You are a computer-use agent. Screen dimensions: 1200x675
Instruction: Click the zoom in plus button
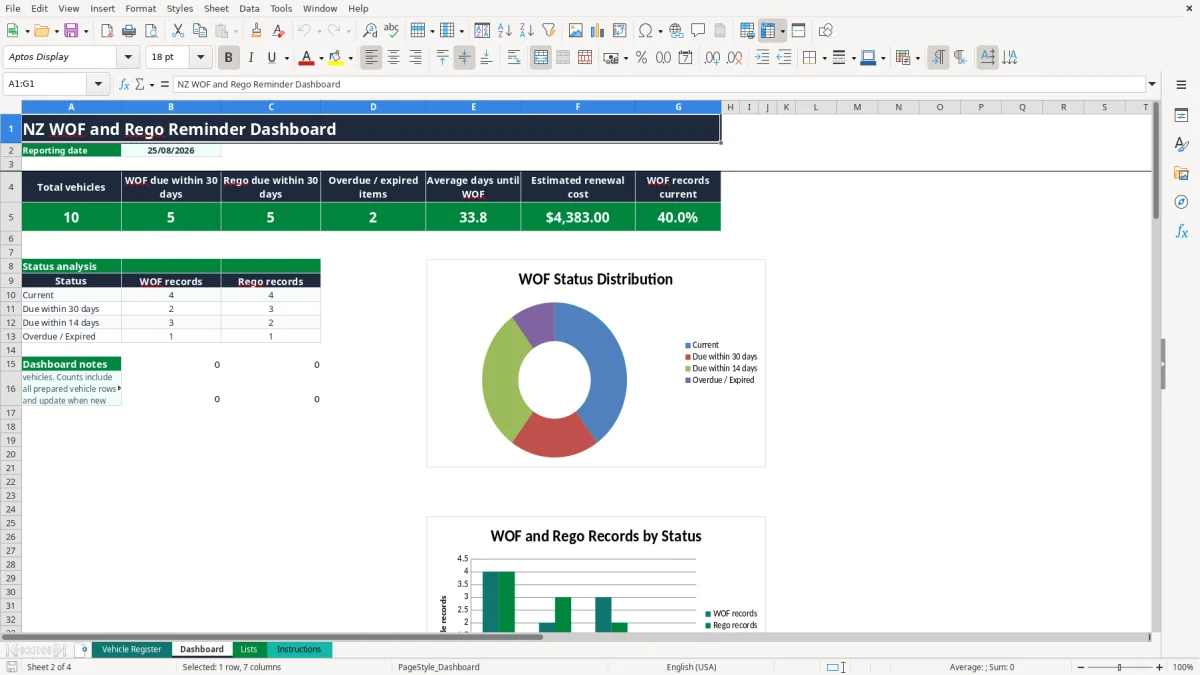click(x=1160, y=667)
